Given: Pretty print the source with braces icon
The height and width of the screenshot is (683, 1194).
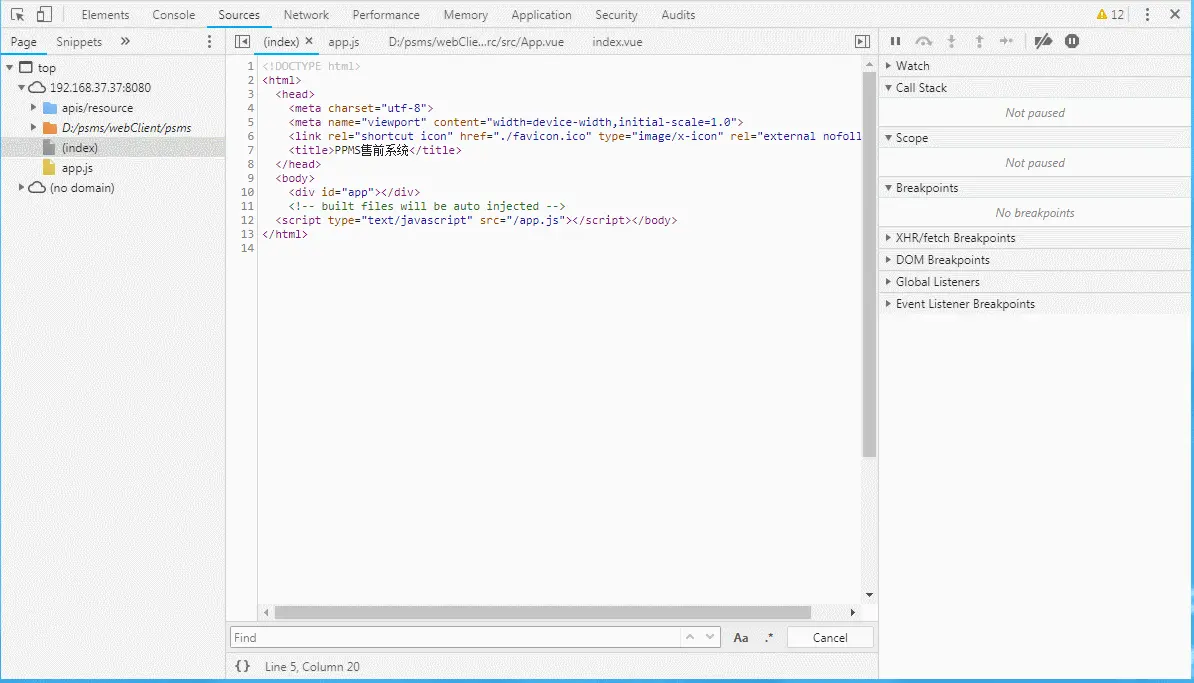Looking at the screenshot, I should pyautogui.click(x=242, y=666).
